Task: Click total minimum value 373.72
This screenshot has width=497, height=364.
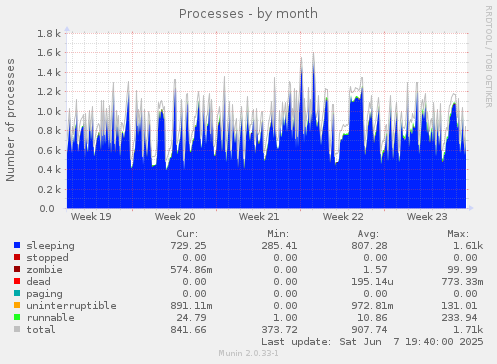Action: point(279,330)
